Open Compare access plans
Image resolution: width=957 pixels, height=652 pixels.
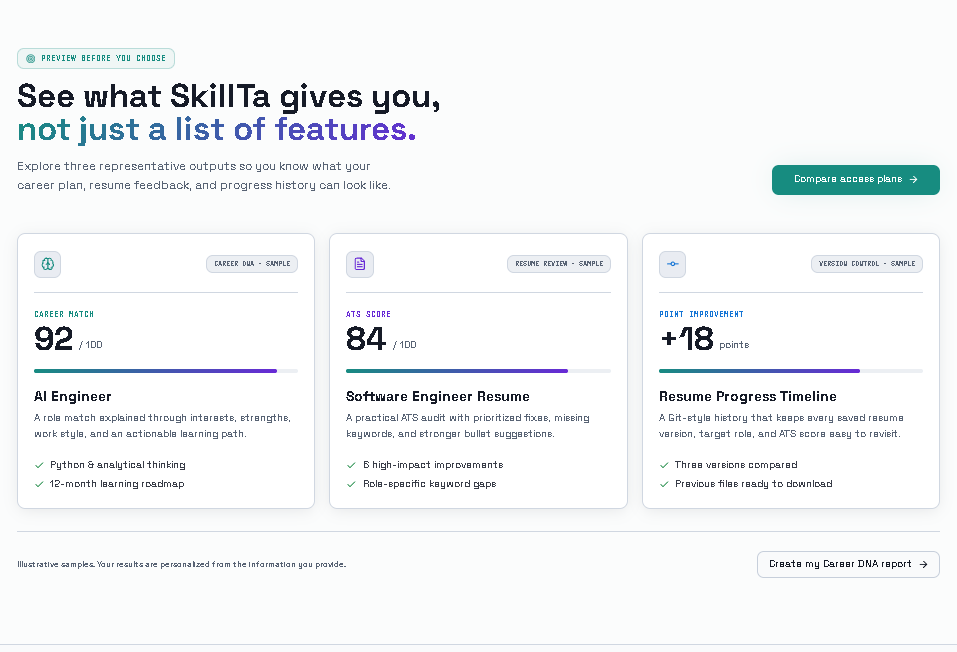point(856,180)
